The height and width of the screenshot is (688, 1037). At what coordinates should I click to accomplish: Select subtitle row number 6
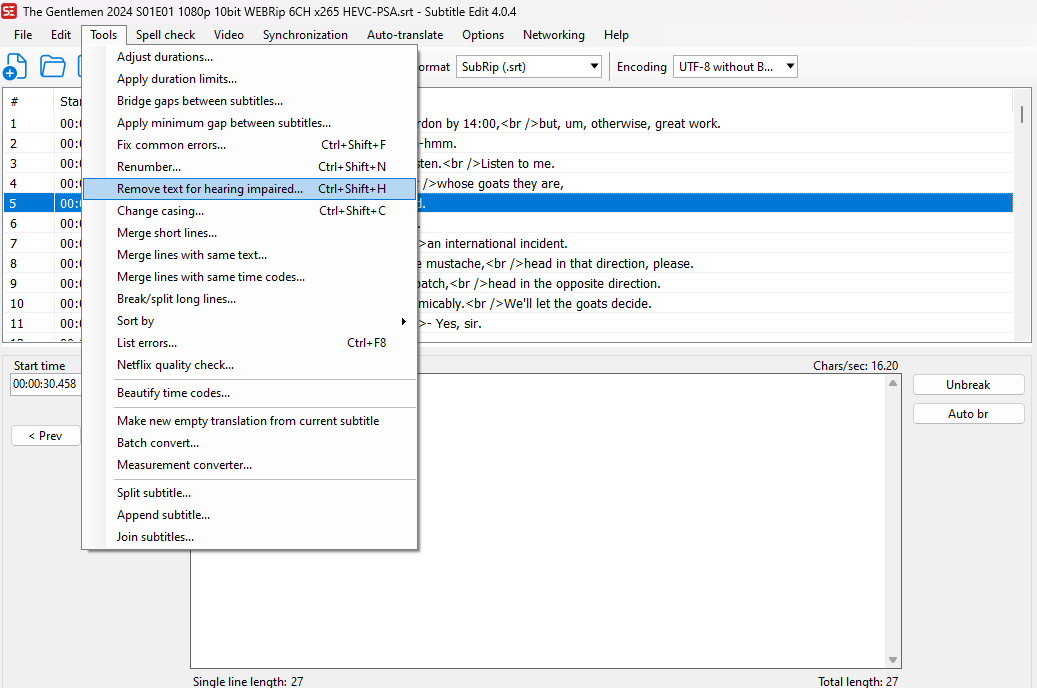point(508,224)
